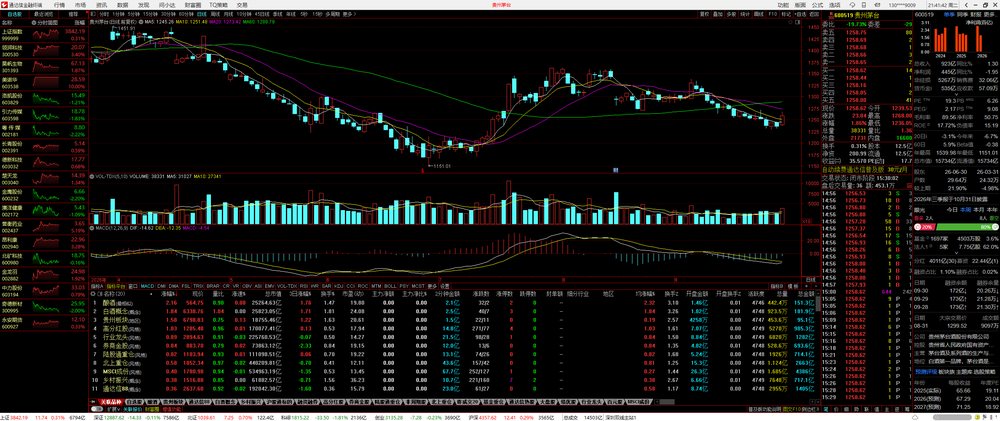The height and width of the screenshot is (421, 1000).
Task: Select the 1分钟 chart period
Action: 119,14
